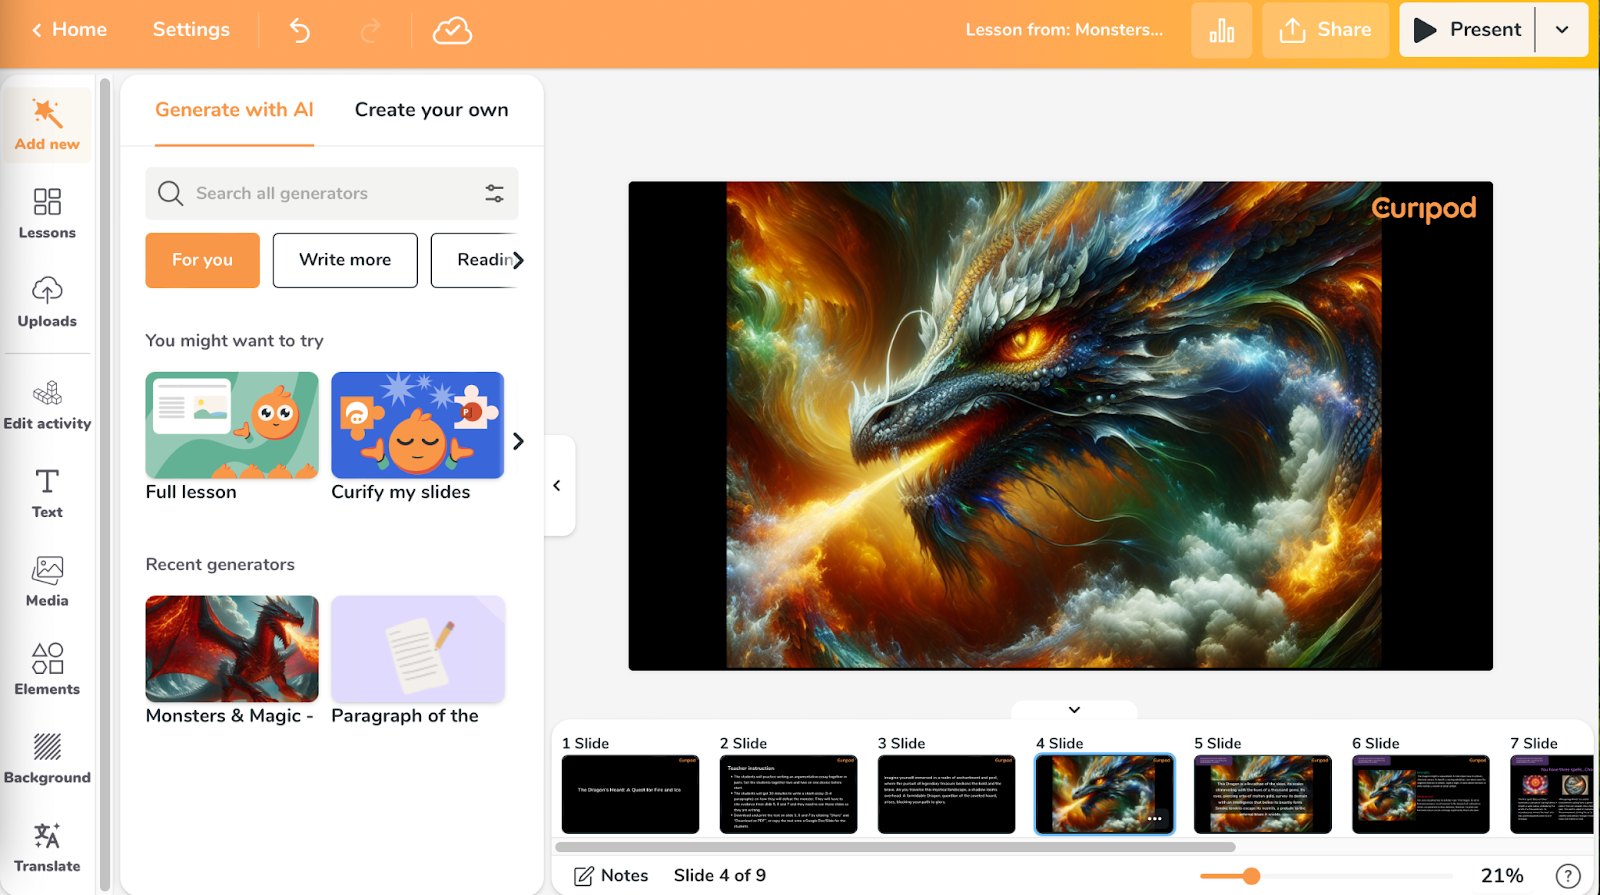Adjust the zoom slider handle
This screenshot has height=895, width=1600.
[x=1251, y=876]
